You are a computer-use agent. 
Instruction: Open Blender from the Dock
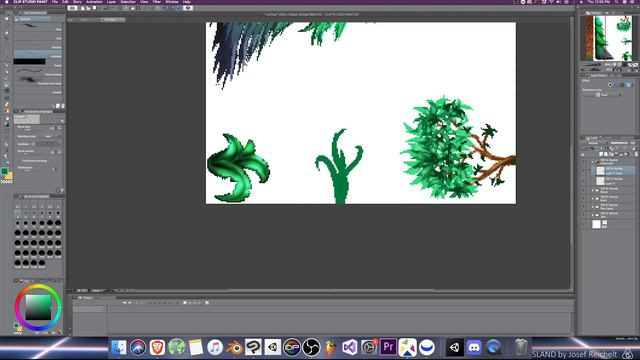tap(234, 347)
